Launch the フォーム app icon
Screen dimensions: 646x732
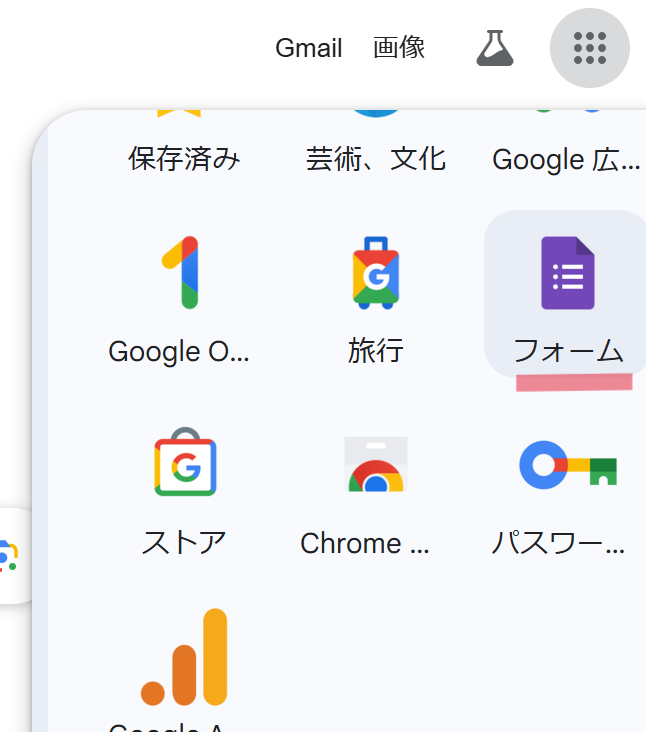click(x=568, y=273)
